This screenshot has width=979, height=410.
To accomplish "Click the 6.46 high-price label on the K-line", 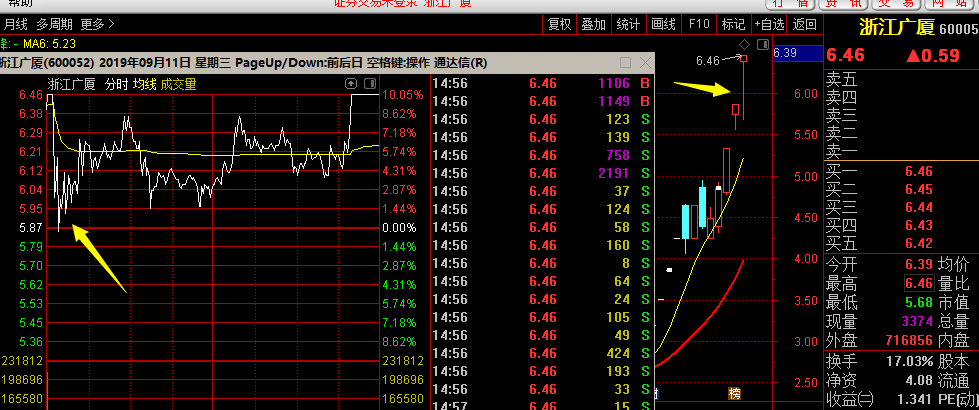I will [708, 61].
